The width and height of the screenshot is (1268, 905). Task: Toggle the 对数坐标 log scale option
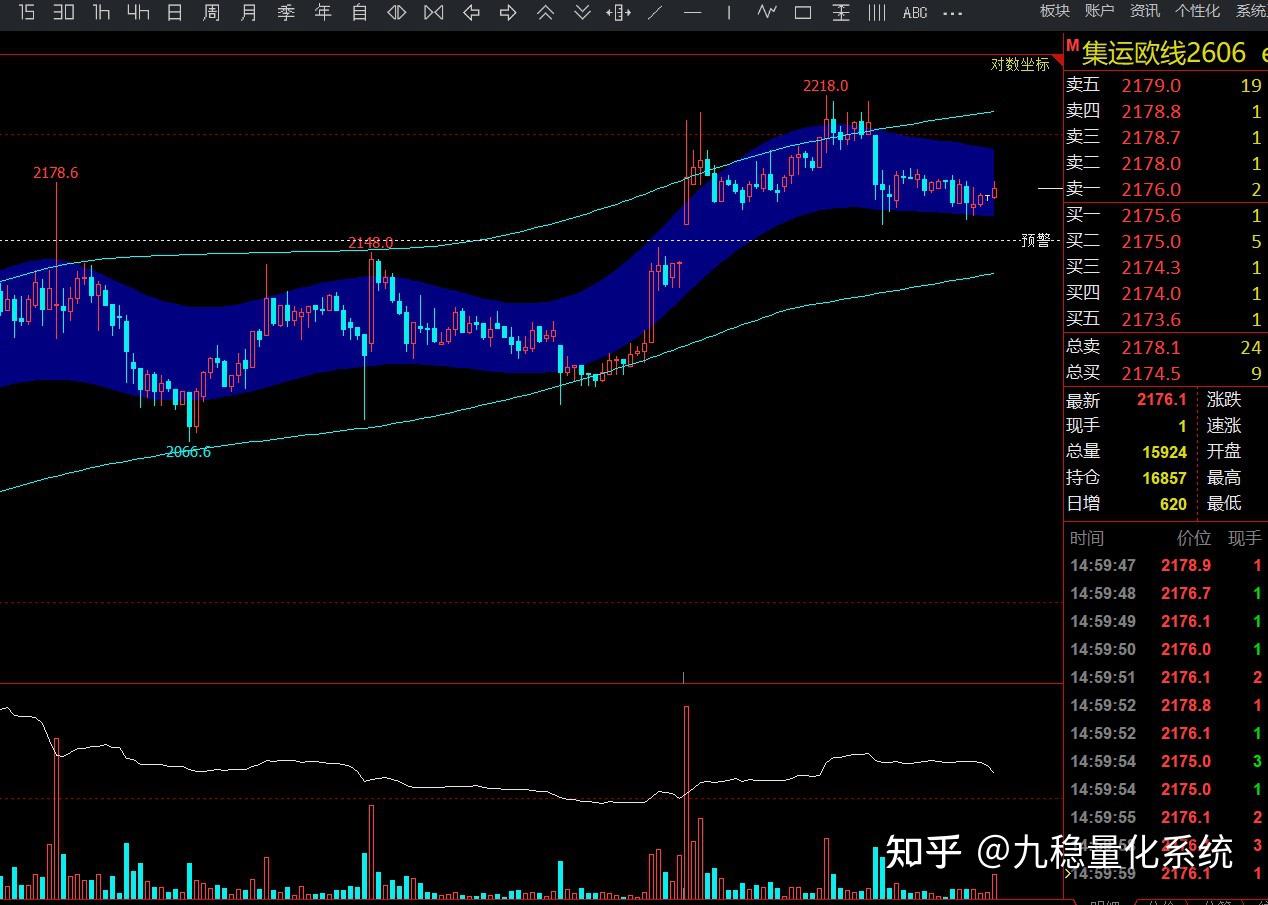coord(1020,64)
